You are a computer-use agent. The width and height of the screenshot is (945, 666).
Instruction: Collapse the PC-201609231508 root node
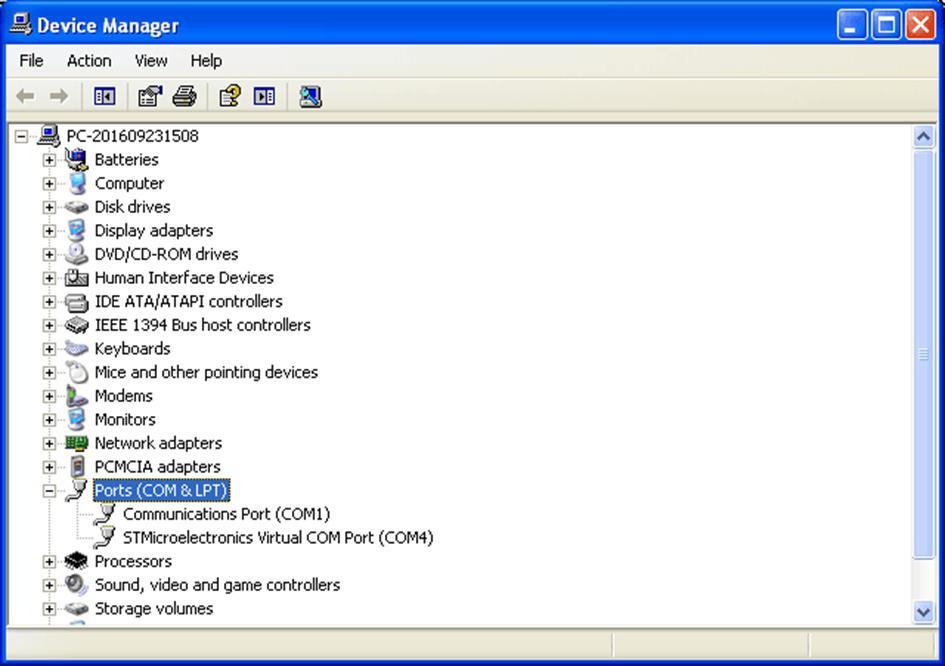click(x=21, y=136)
